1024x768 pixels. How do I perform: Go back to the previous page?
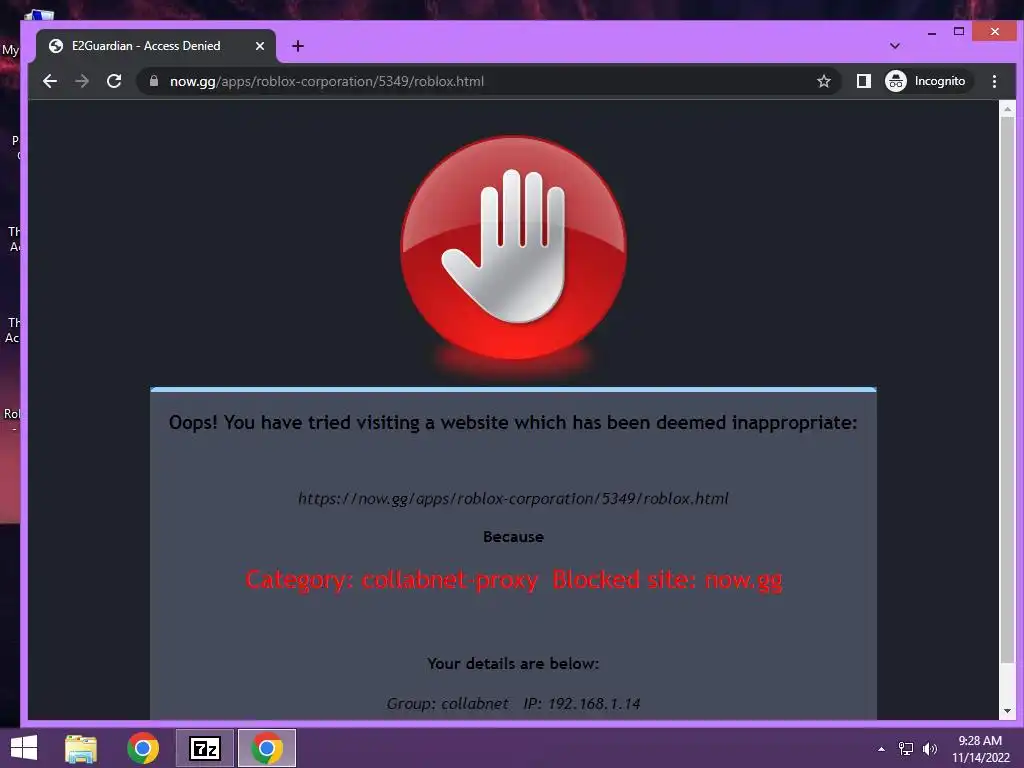pos(50,81)
